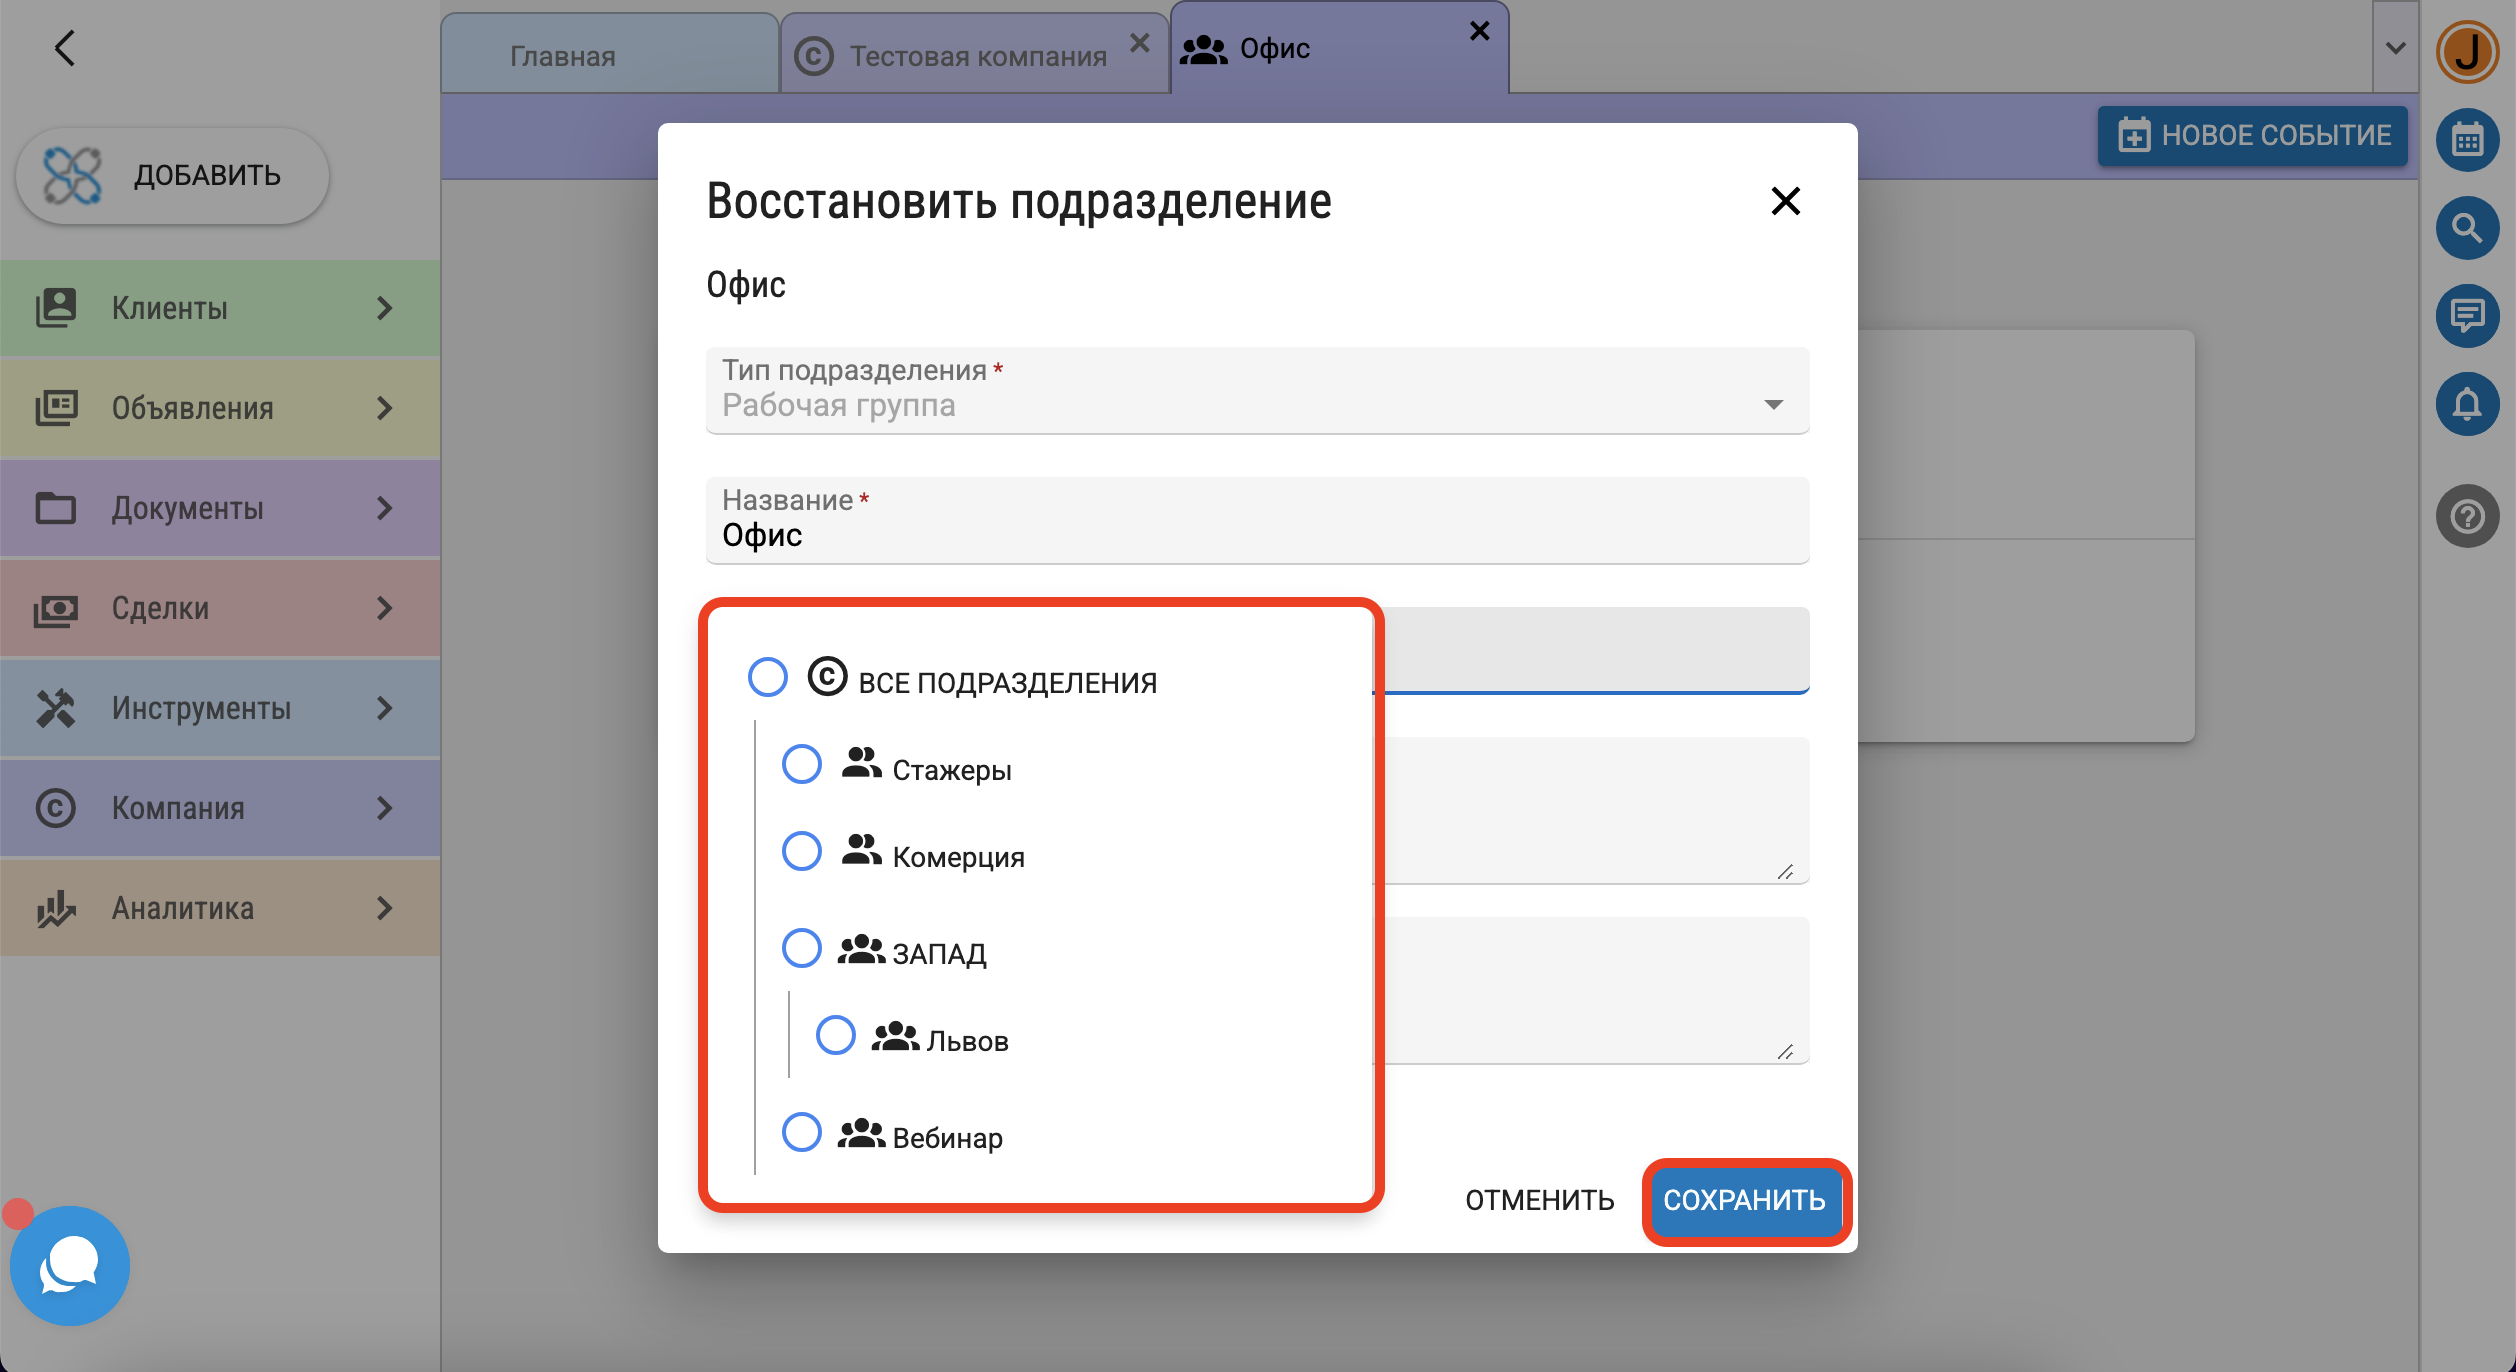
Task: Open the calendar icon in right sidebar
Action: pos(2466,140)
